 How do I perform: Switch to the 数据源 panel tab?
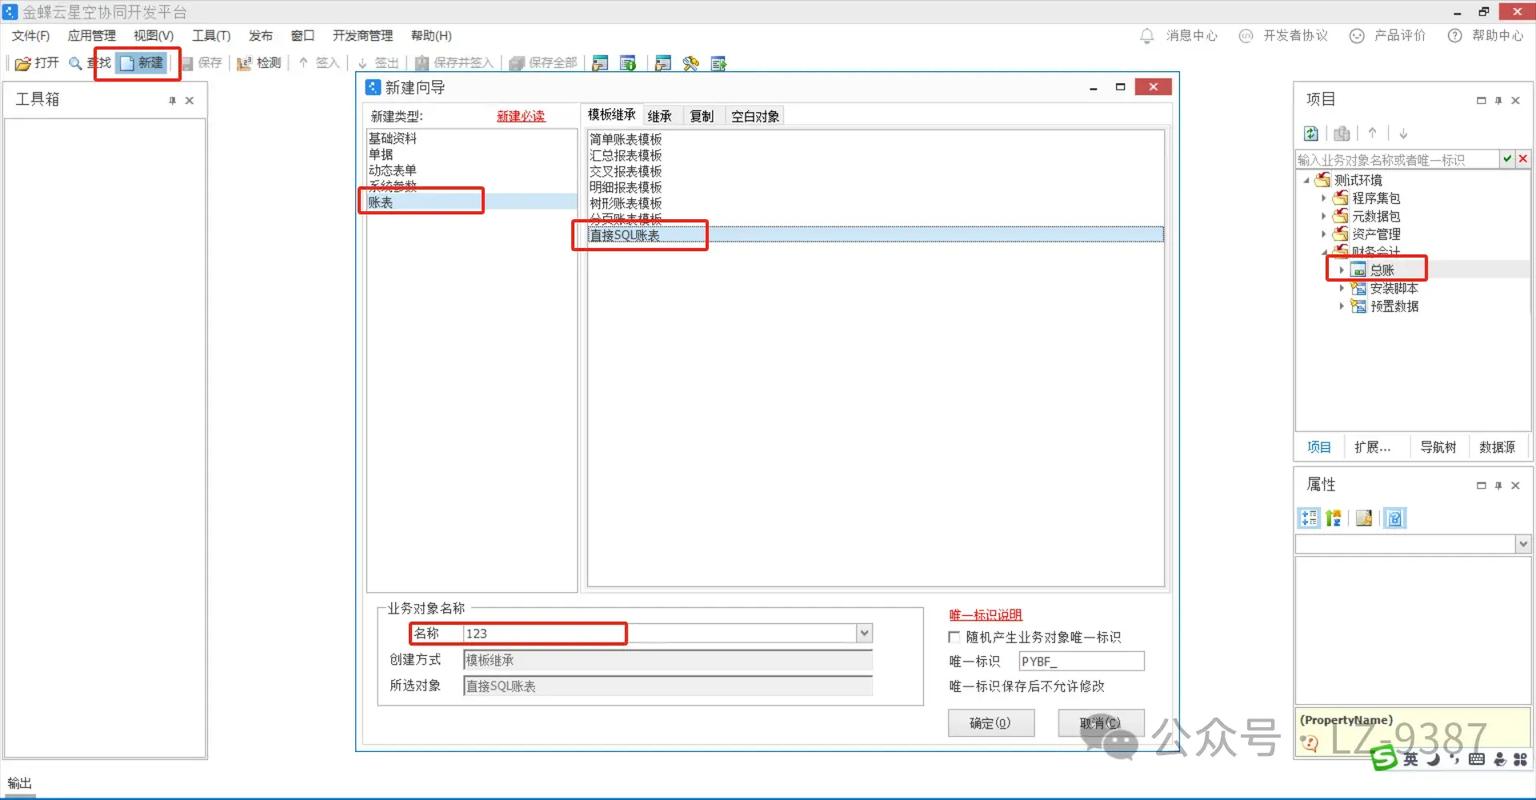pyautogui.click(x=1497, y=447)
